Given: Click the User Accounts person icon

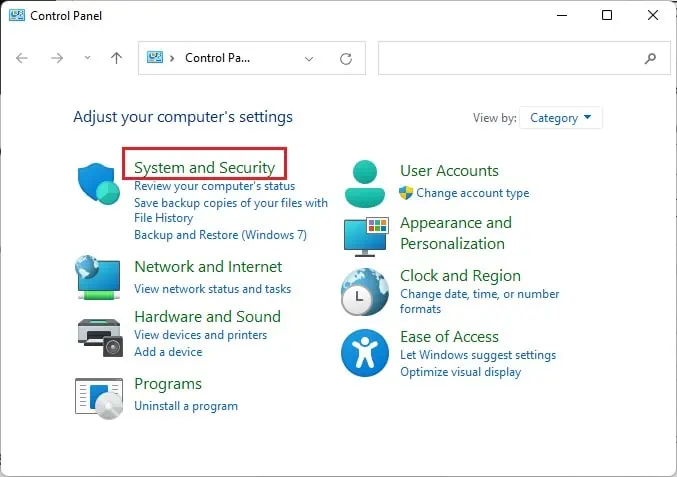Looking at the screenshot, I should (x=365, y=183).
